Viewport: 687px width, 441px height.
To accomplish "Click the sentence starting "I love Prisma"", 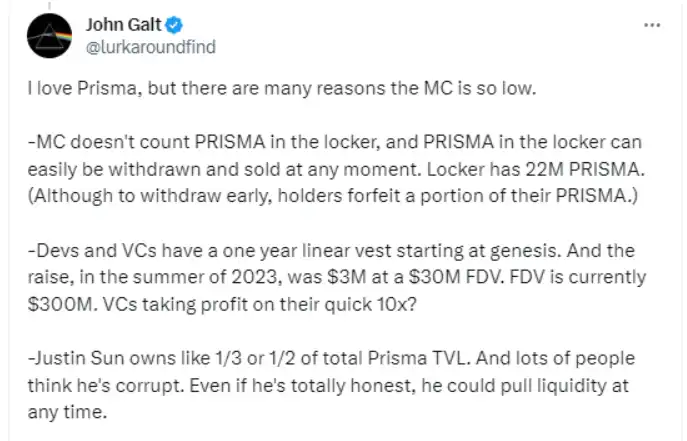I will [283, 91].
